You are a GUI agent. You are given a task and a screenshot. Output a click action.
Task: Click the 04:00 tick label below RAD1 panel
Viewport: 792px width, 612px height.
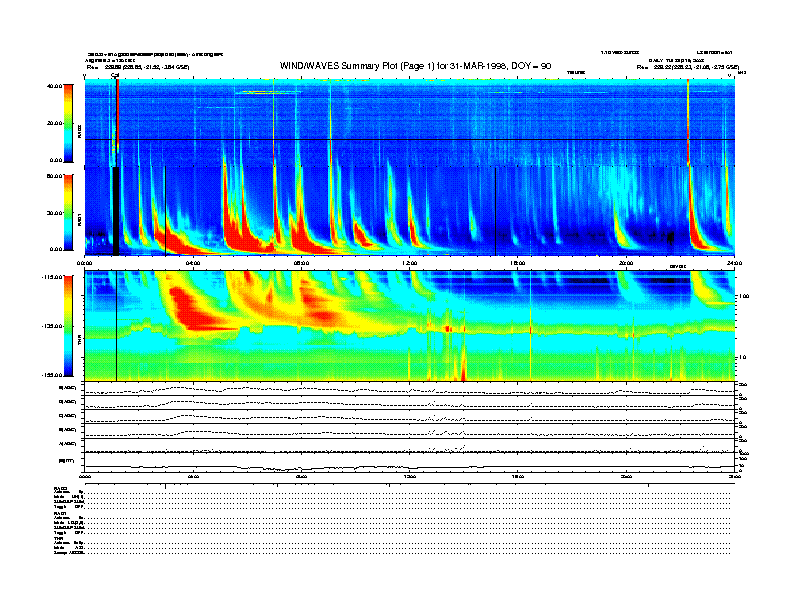point(193,263)
